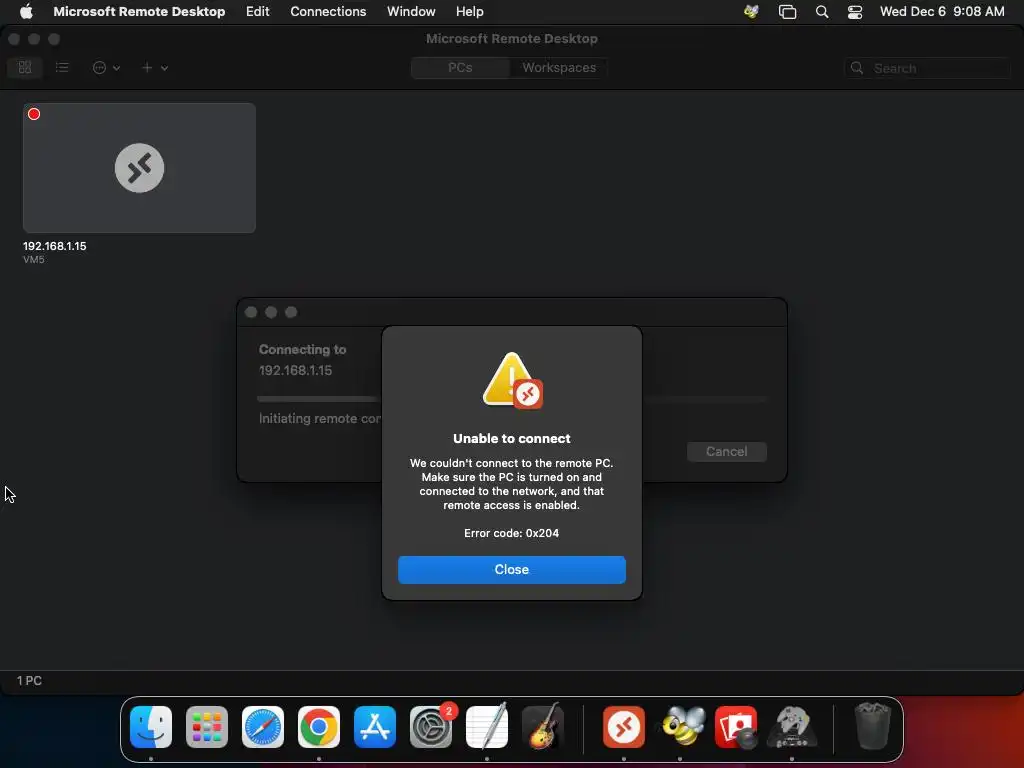Image resolution: width=1024 pixels, height=768 pixels.
Task: Close the connecting progress window
Action: [251, 312]
